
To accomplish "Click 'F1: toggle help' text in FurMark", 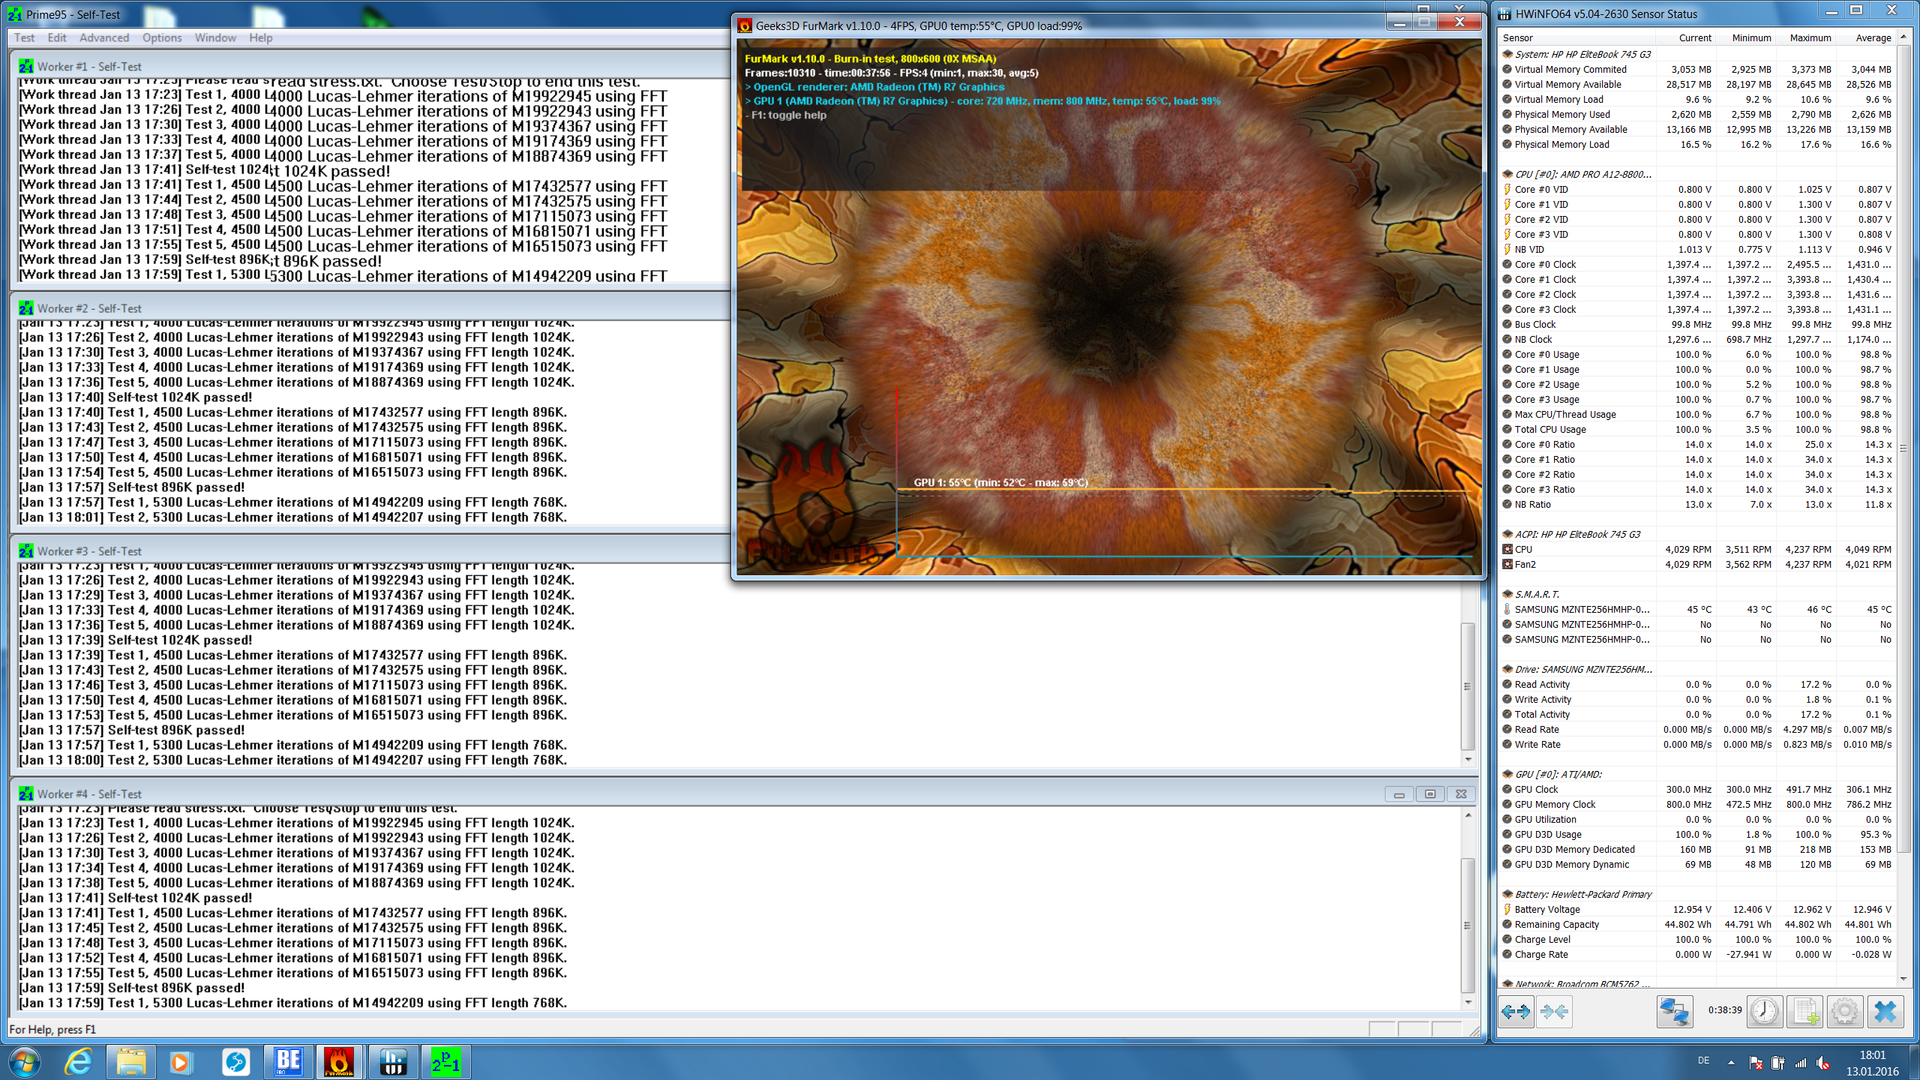I will click(789, 115).
